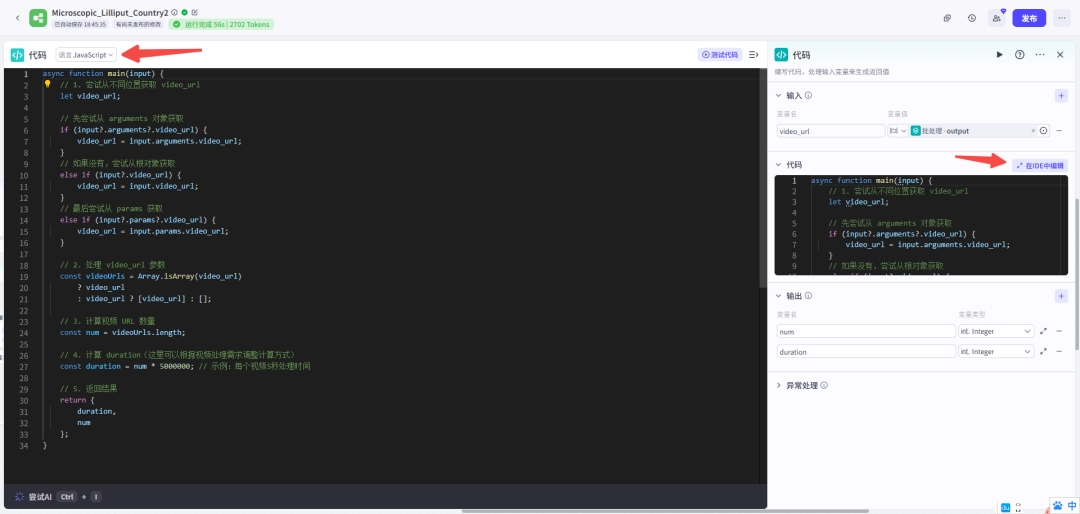The height and width of the screenshot is (514, 1080).
Task: Click the duplicate icon in top bar
Action: [948, 18]
